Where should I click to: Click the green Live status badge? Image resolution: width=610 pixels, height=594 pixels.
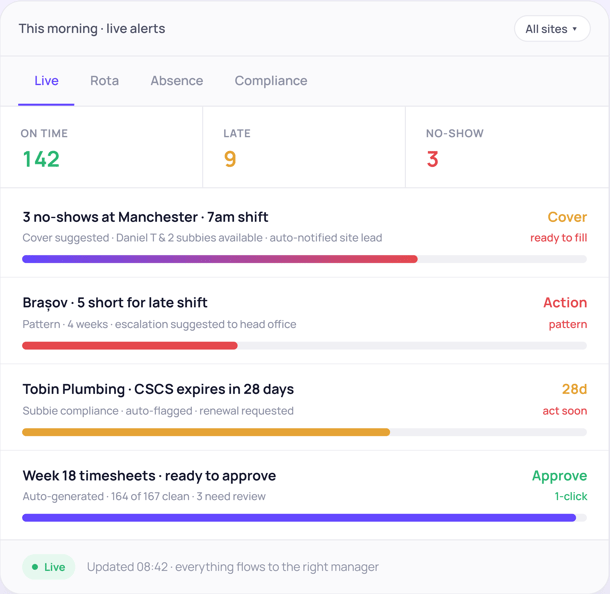[x=49, y=567]
